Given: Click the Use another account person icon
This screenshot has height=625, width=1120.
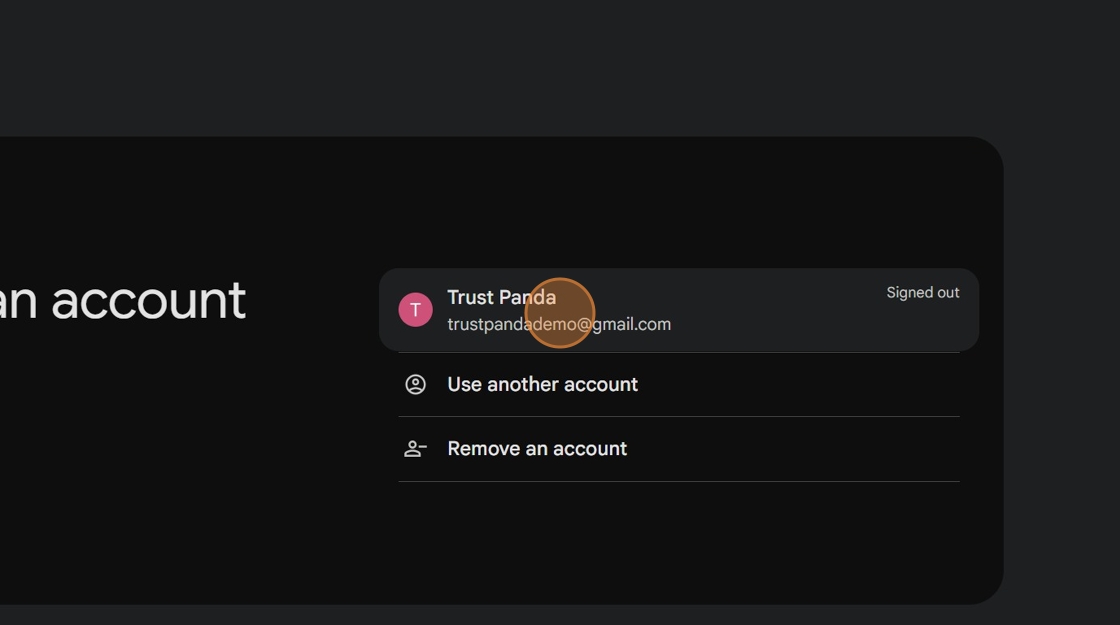Looking at the screenshot, I should 415,385.
